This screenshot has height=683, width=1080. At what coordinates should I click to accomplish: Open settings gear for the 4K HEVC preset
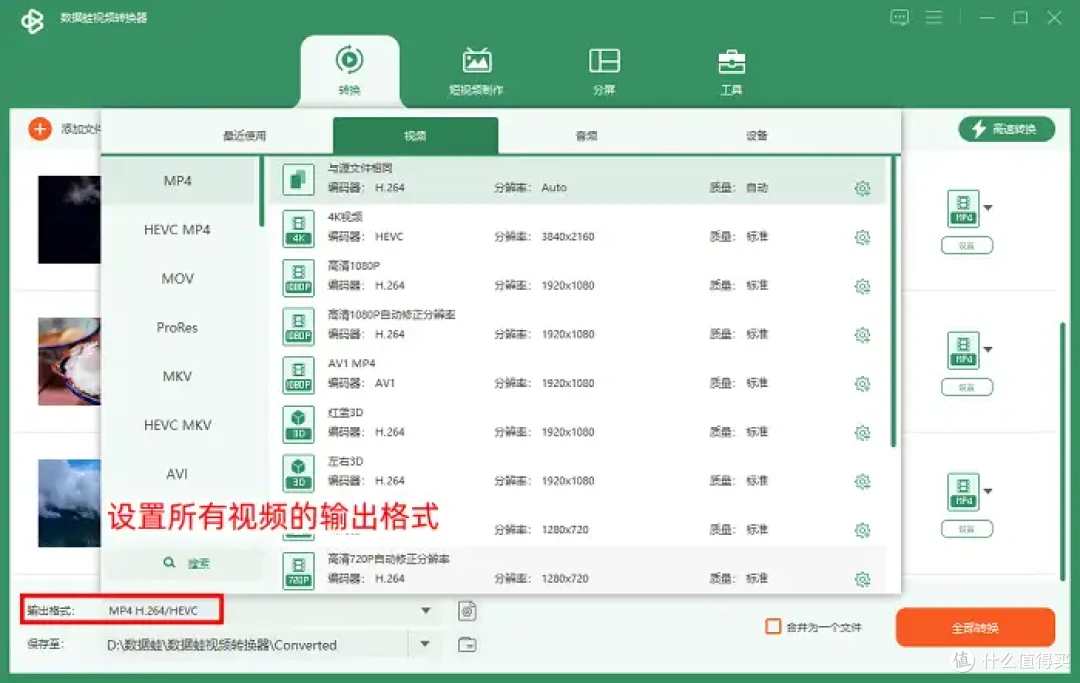862,238
